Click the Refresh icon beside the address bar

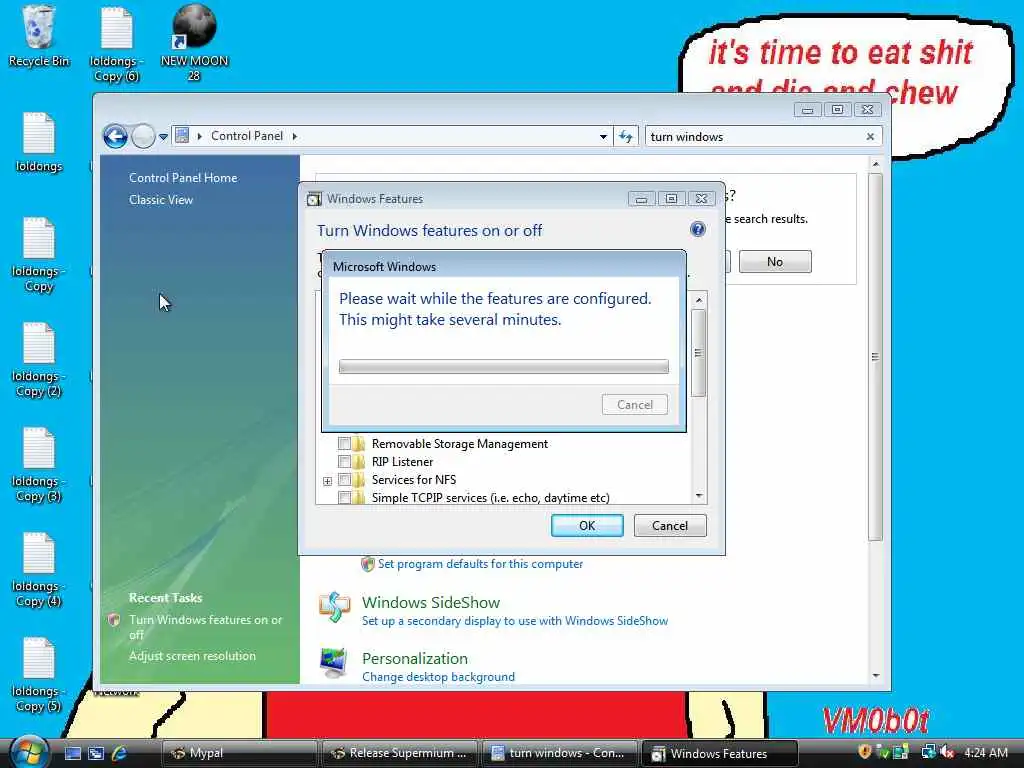click(626, 136)
